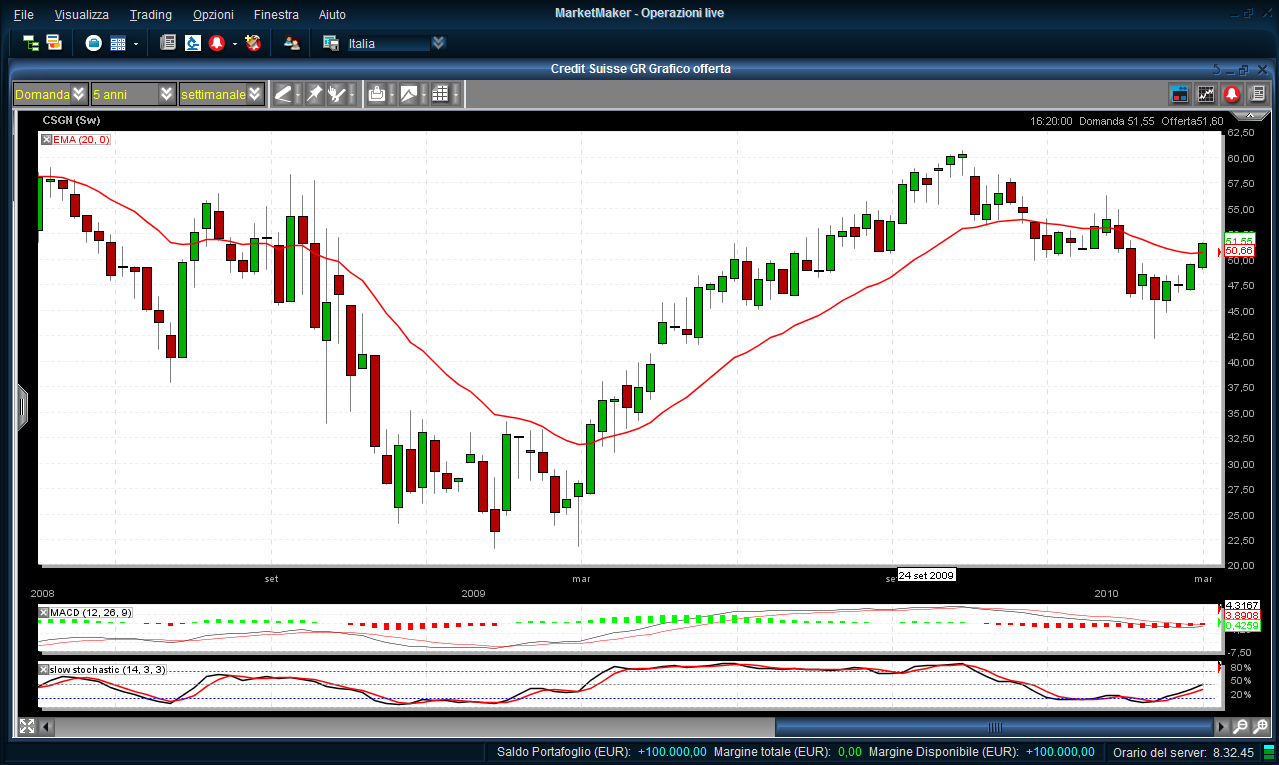Remove the slow stochastic indicator panel
Viewport: 1279px width, 765px height.
pos(44,669)
